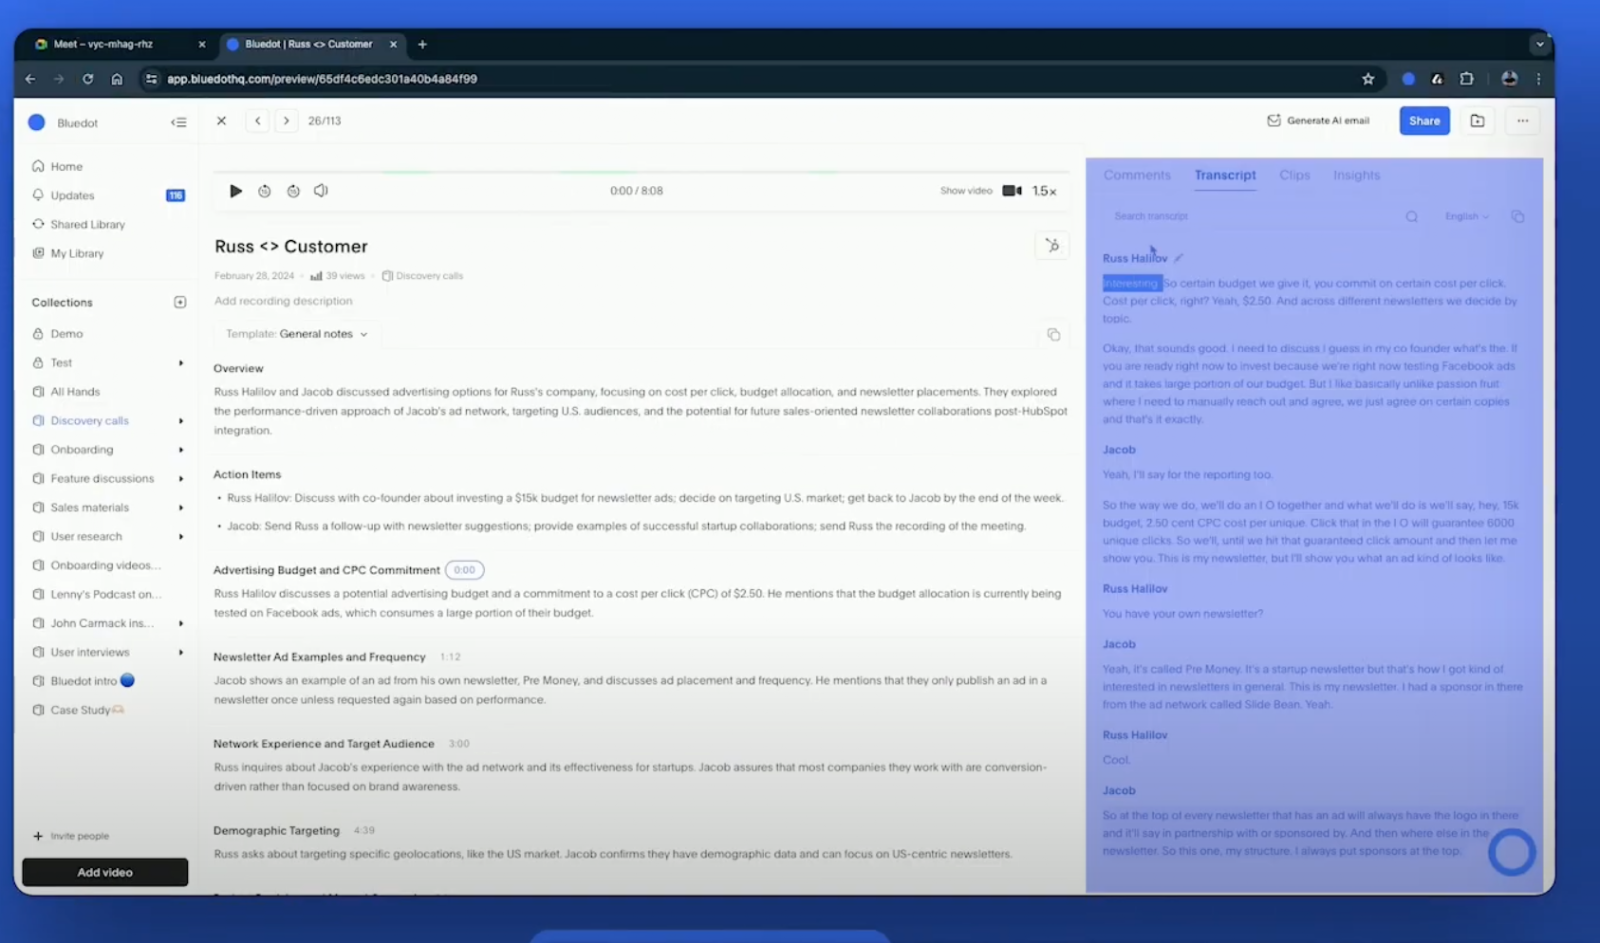This screenshot has height=943, width=1600.
Task: Change the 1.5x playback speed
Action: pyautogui.click(x=1044, y=191)
